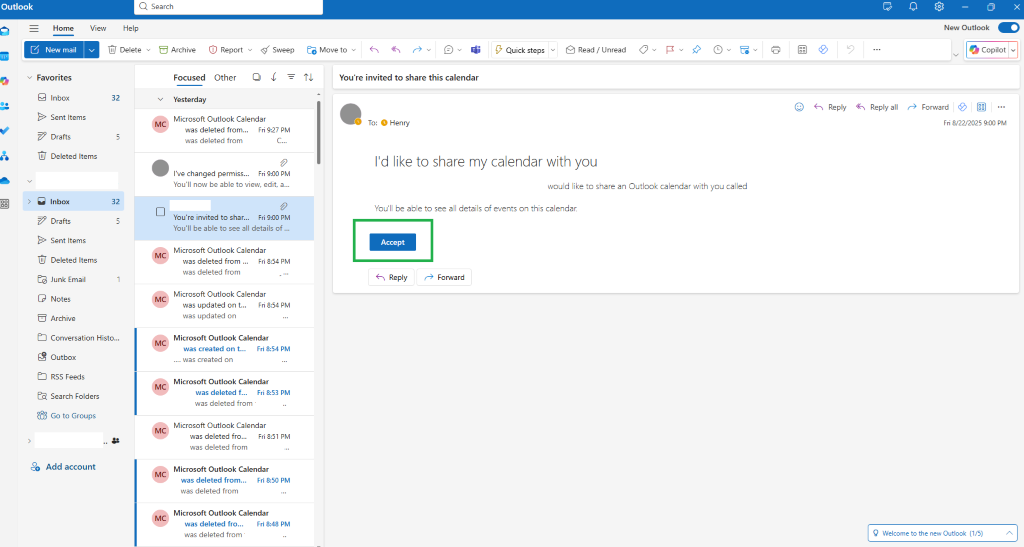The height and width of the screenshot is (547, 1024).
Task: Click the jump-to arrow icon in the message list header
Action: [x=274, y=77]
